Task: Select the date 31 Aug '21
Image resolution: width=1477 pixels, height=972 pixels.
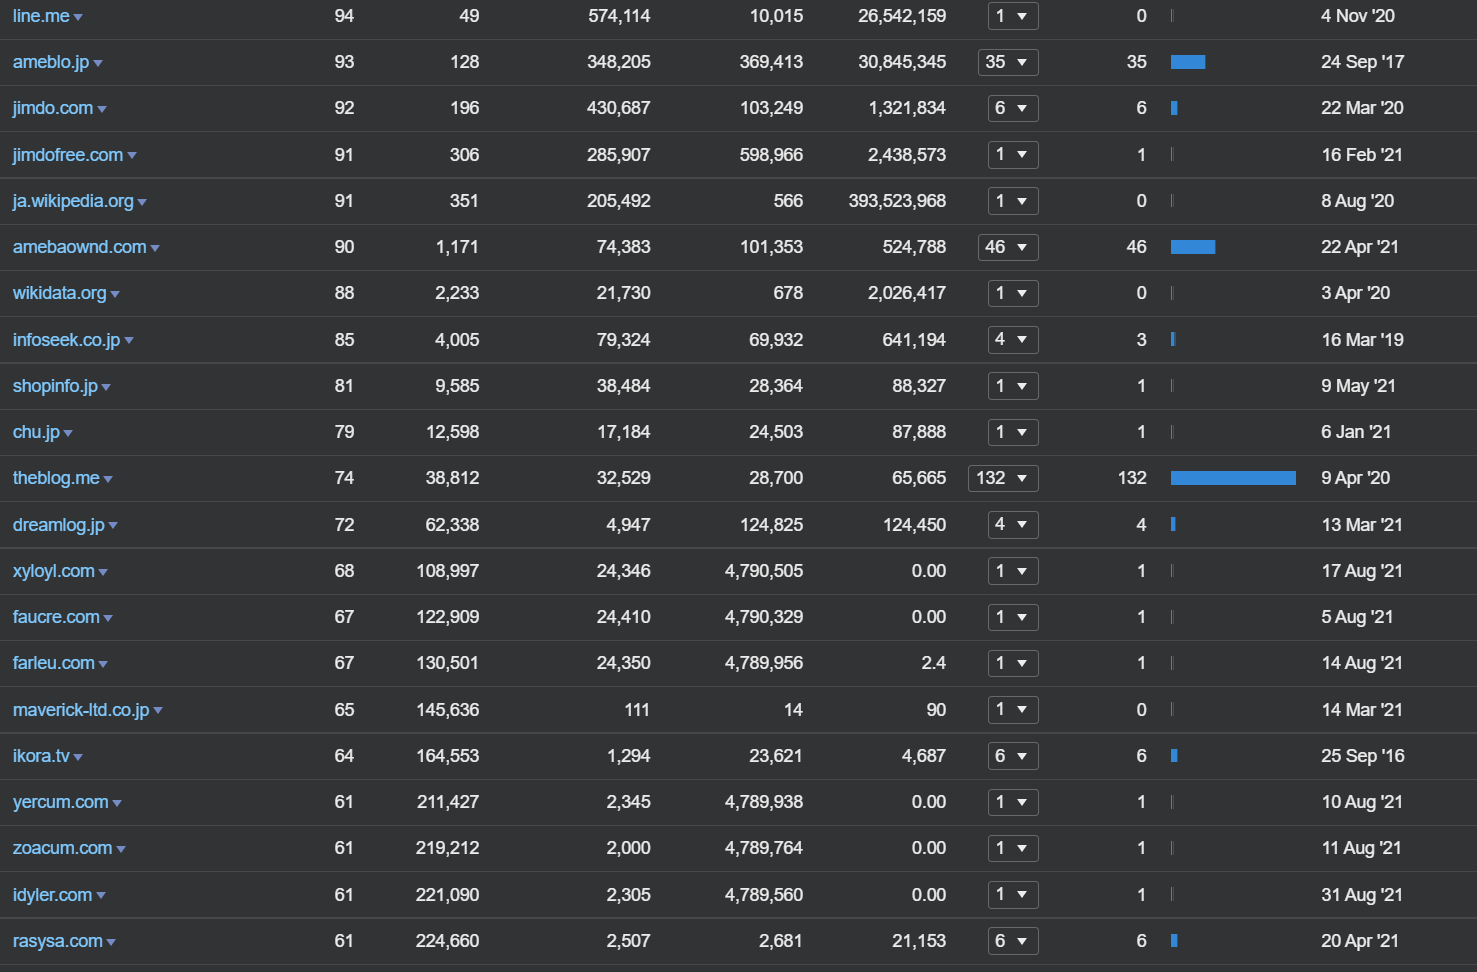Action: click(x=1362, y=895)
